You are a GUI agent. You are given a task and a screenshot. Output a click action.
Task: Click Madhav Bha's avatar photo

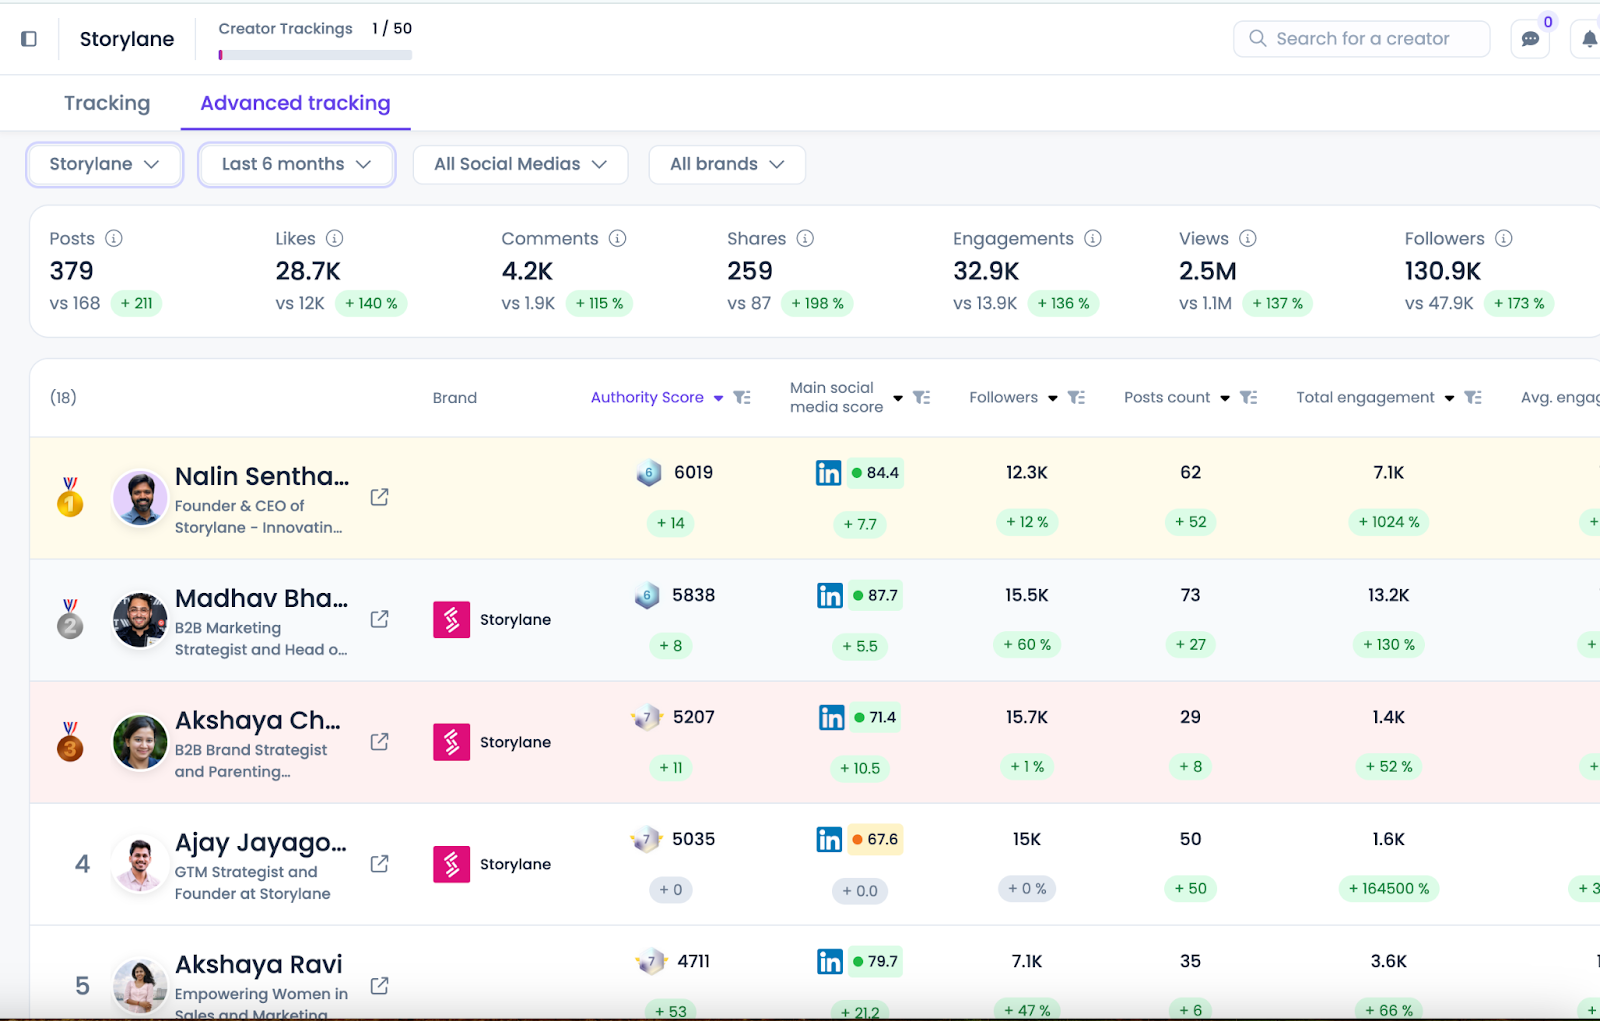[140, 620]
